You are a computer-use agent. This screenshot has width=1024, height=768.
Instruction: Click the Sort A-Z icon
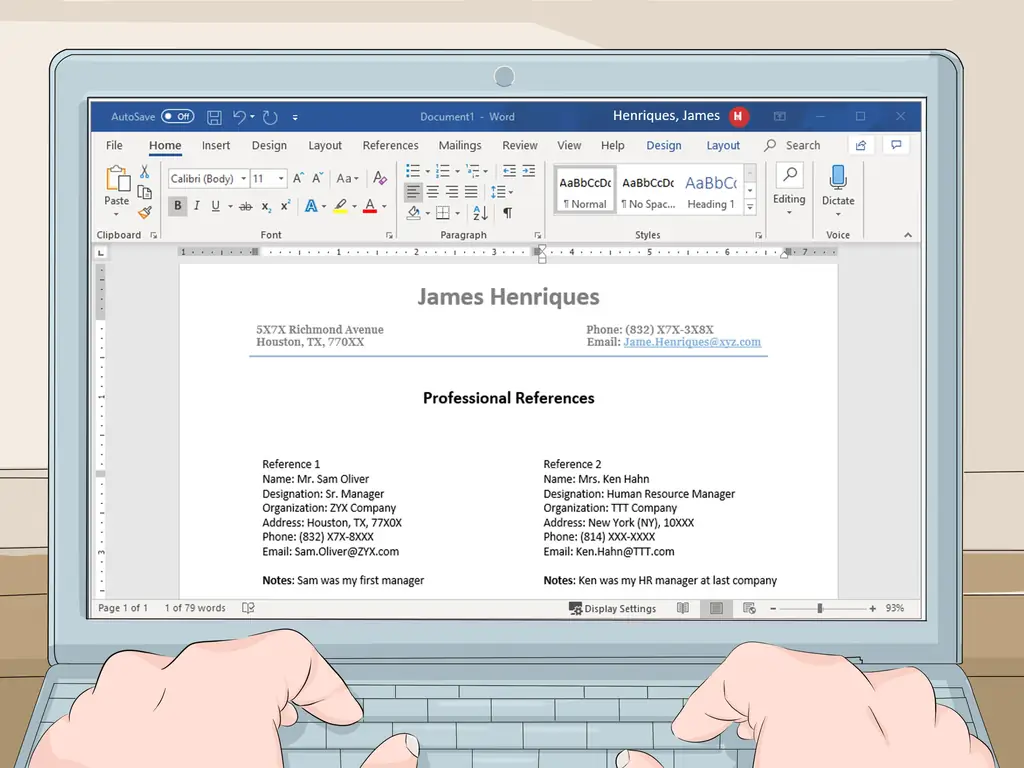coord(480,213)
